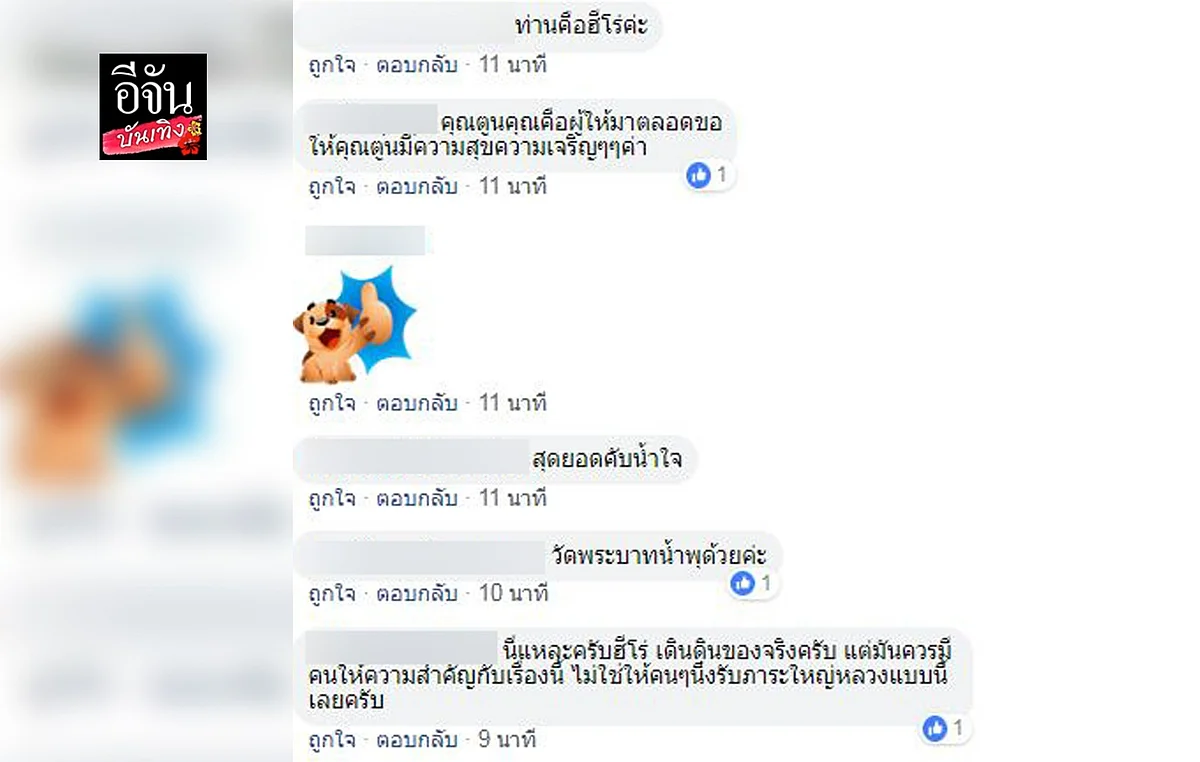The width and height of the screenshot is (1200, 762).
Task: Open the 9 นาที timestamp of last comment
Action: tap(507, 740)
